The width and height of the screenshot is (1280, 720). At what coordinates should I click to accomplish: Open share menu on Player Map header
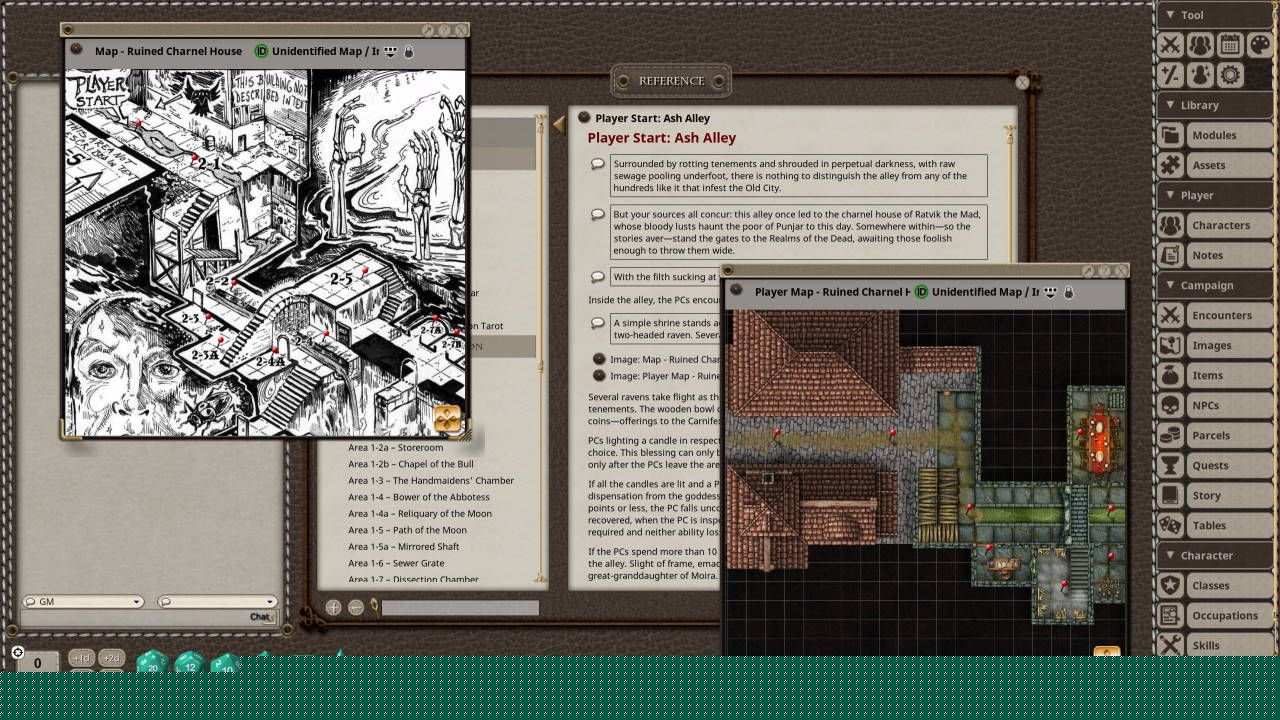point(1051,292)
